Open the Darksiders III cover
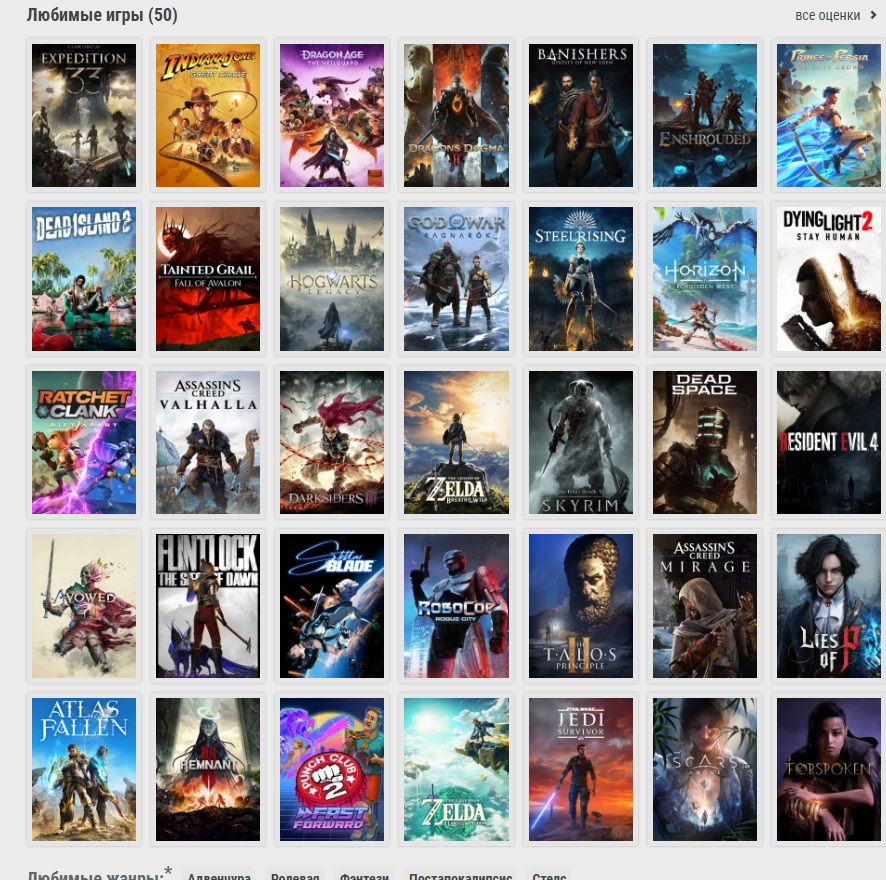Viewport: 886px width, 880px height. 332,443
